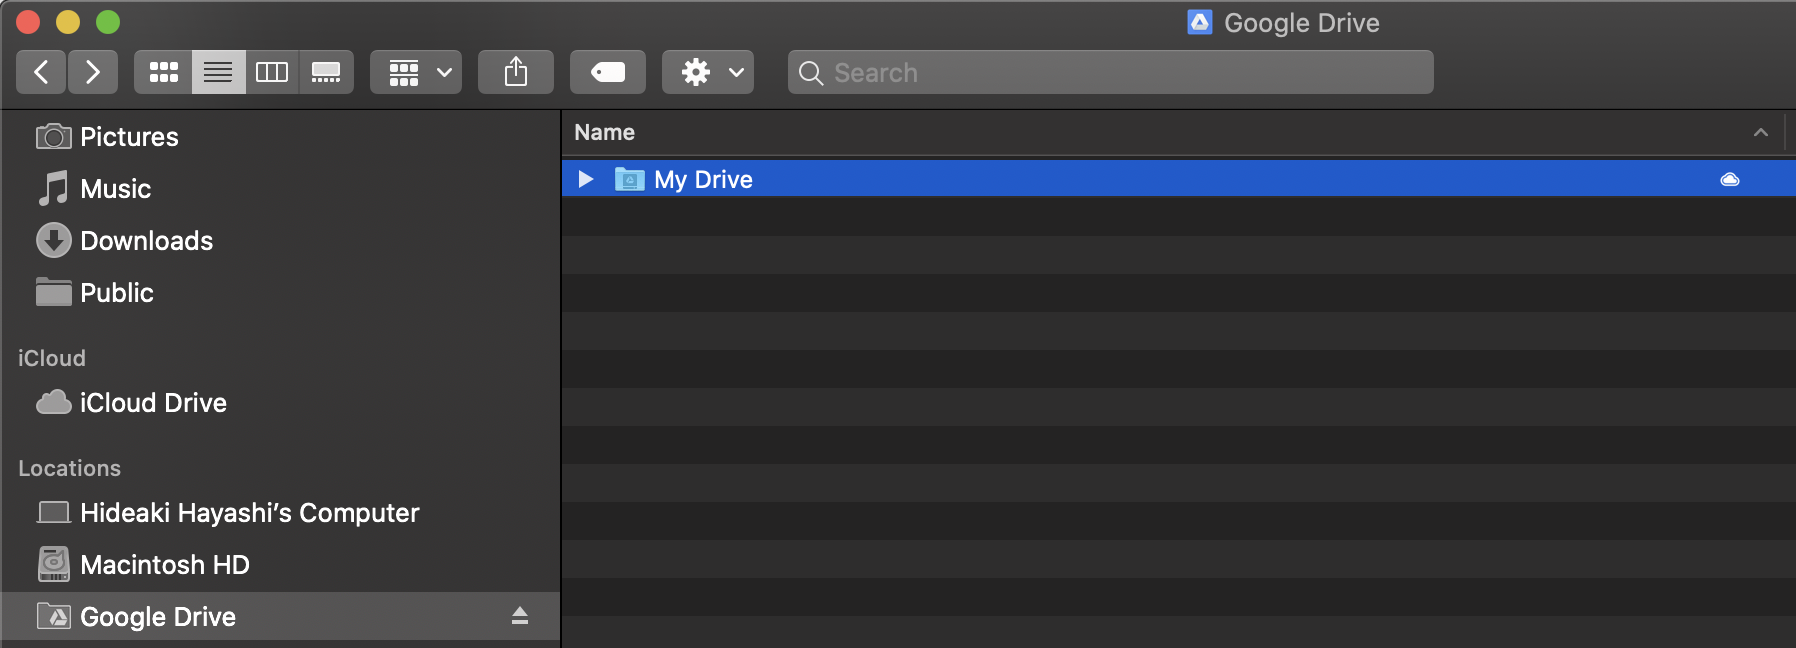
Task: Click the Locations section header
Action: (x=69, y=468)
